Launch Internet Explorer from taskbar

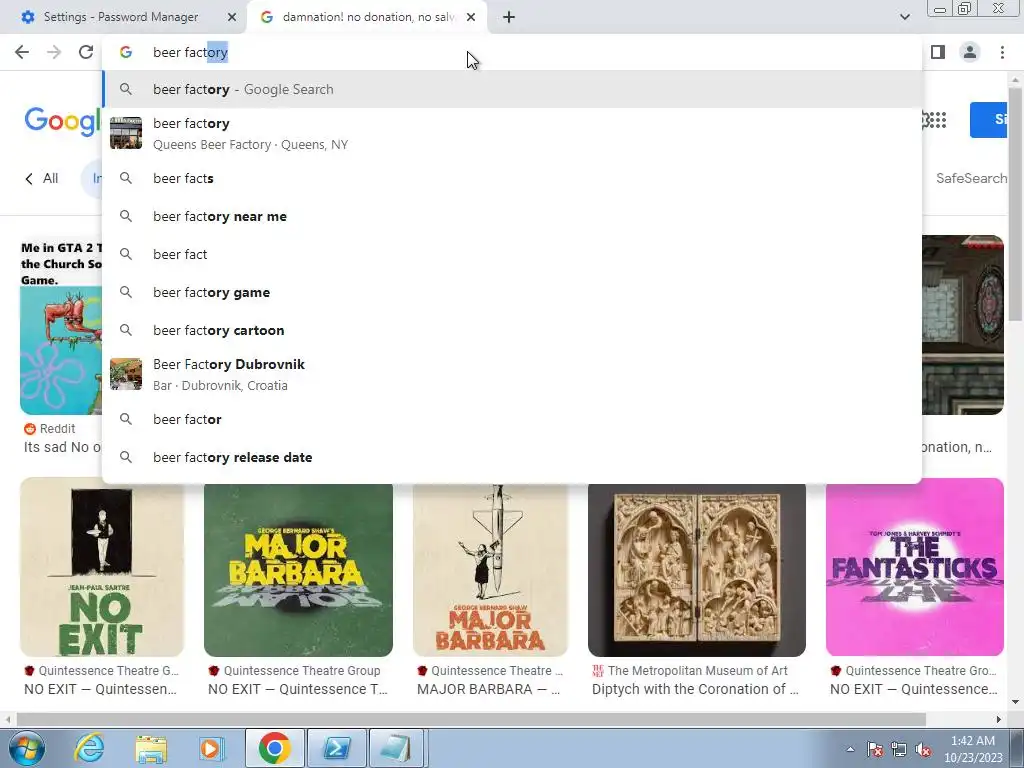(x=89, y=748)
